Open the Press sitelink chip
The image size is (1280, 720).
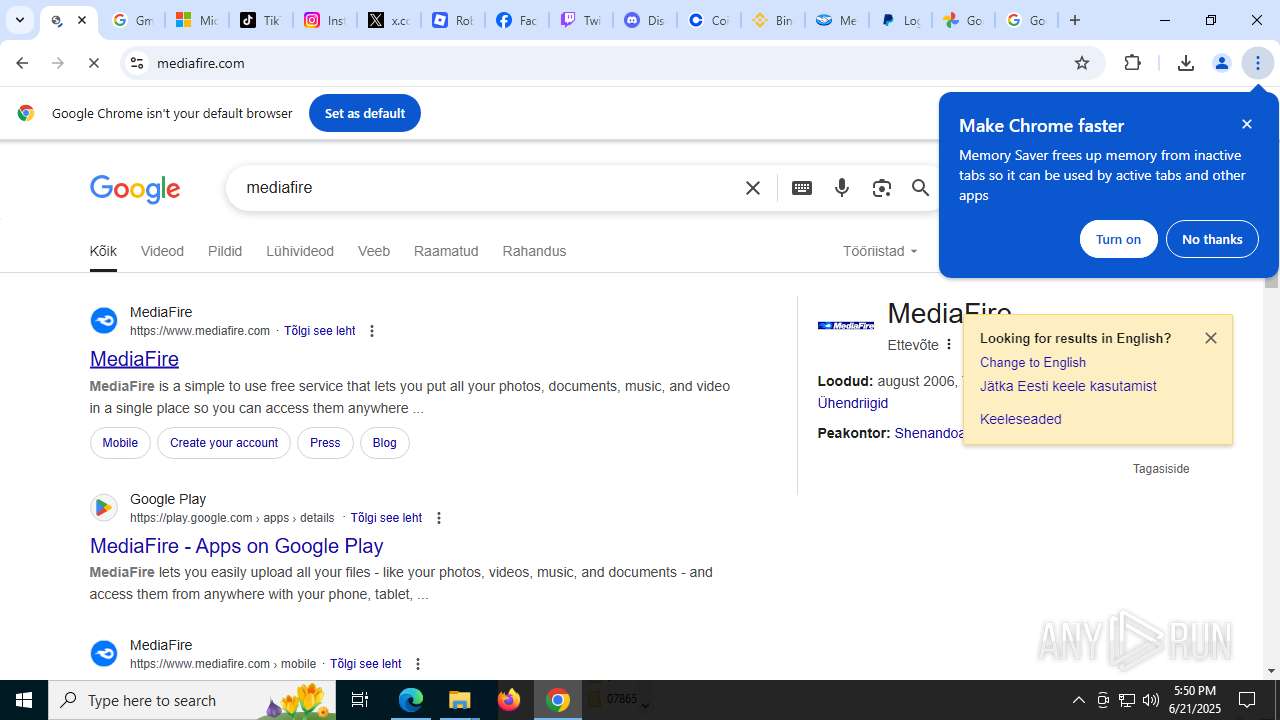325,443
